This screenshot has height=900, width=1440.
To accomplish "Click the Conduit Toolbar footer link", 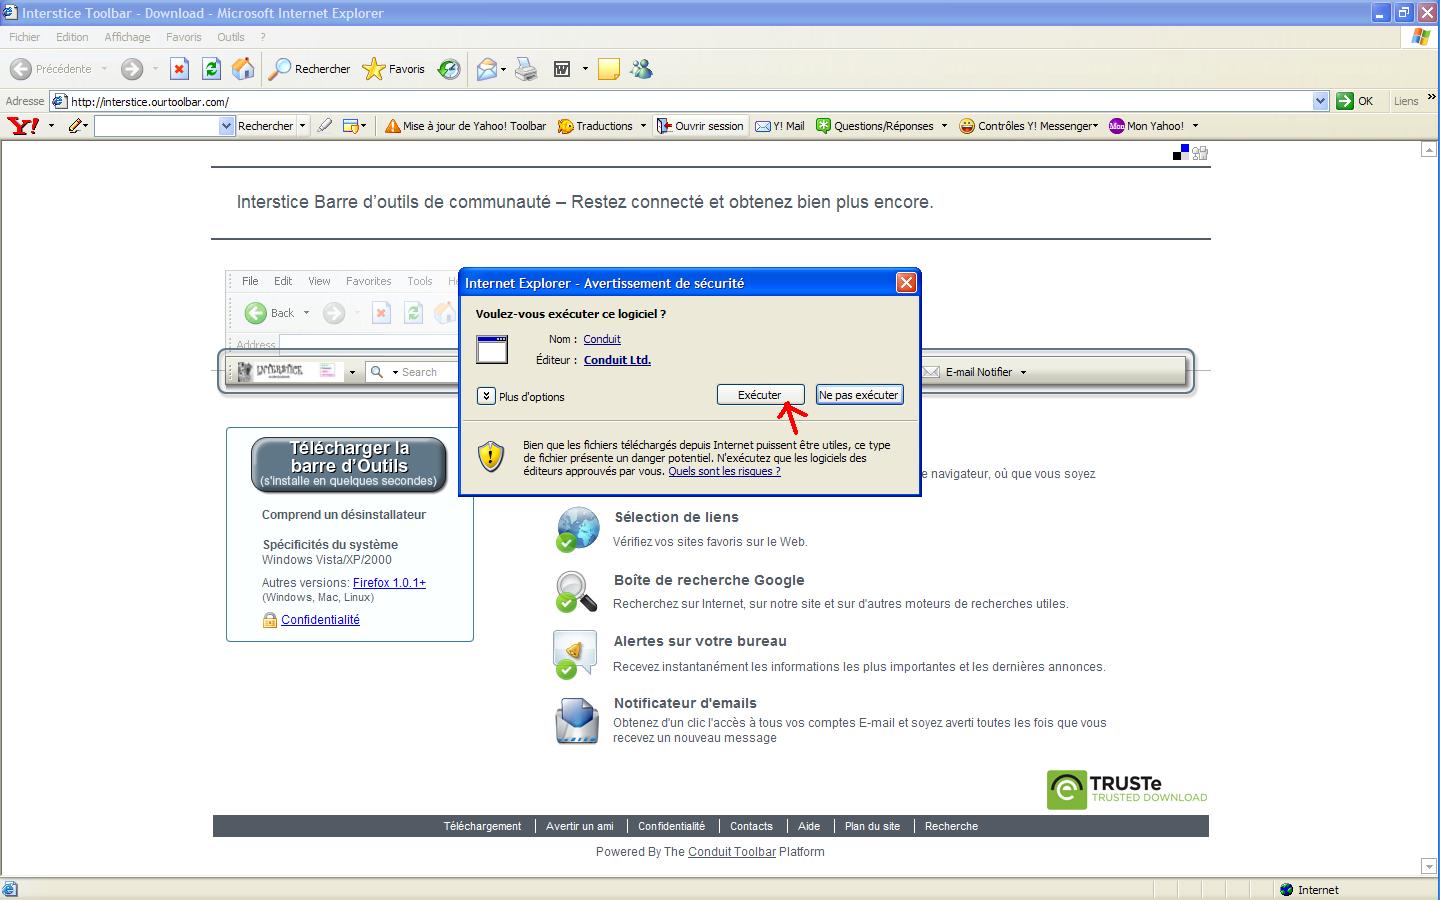I will [732, 852].
